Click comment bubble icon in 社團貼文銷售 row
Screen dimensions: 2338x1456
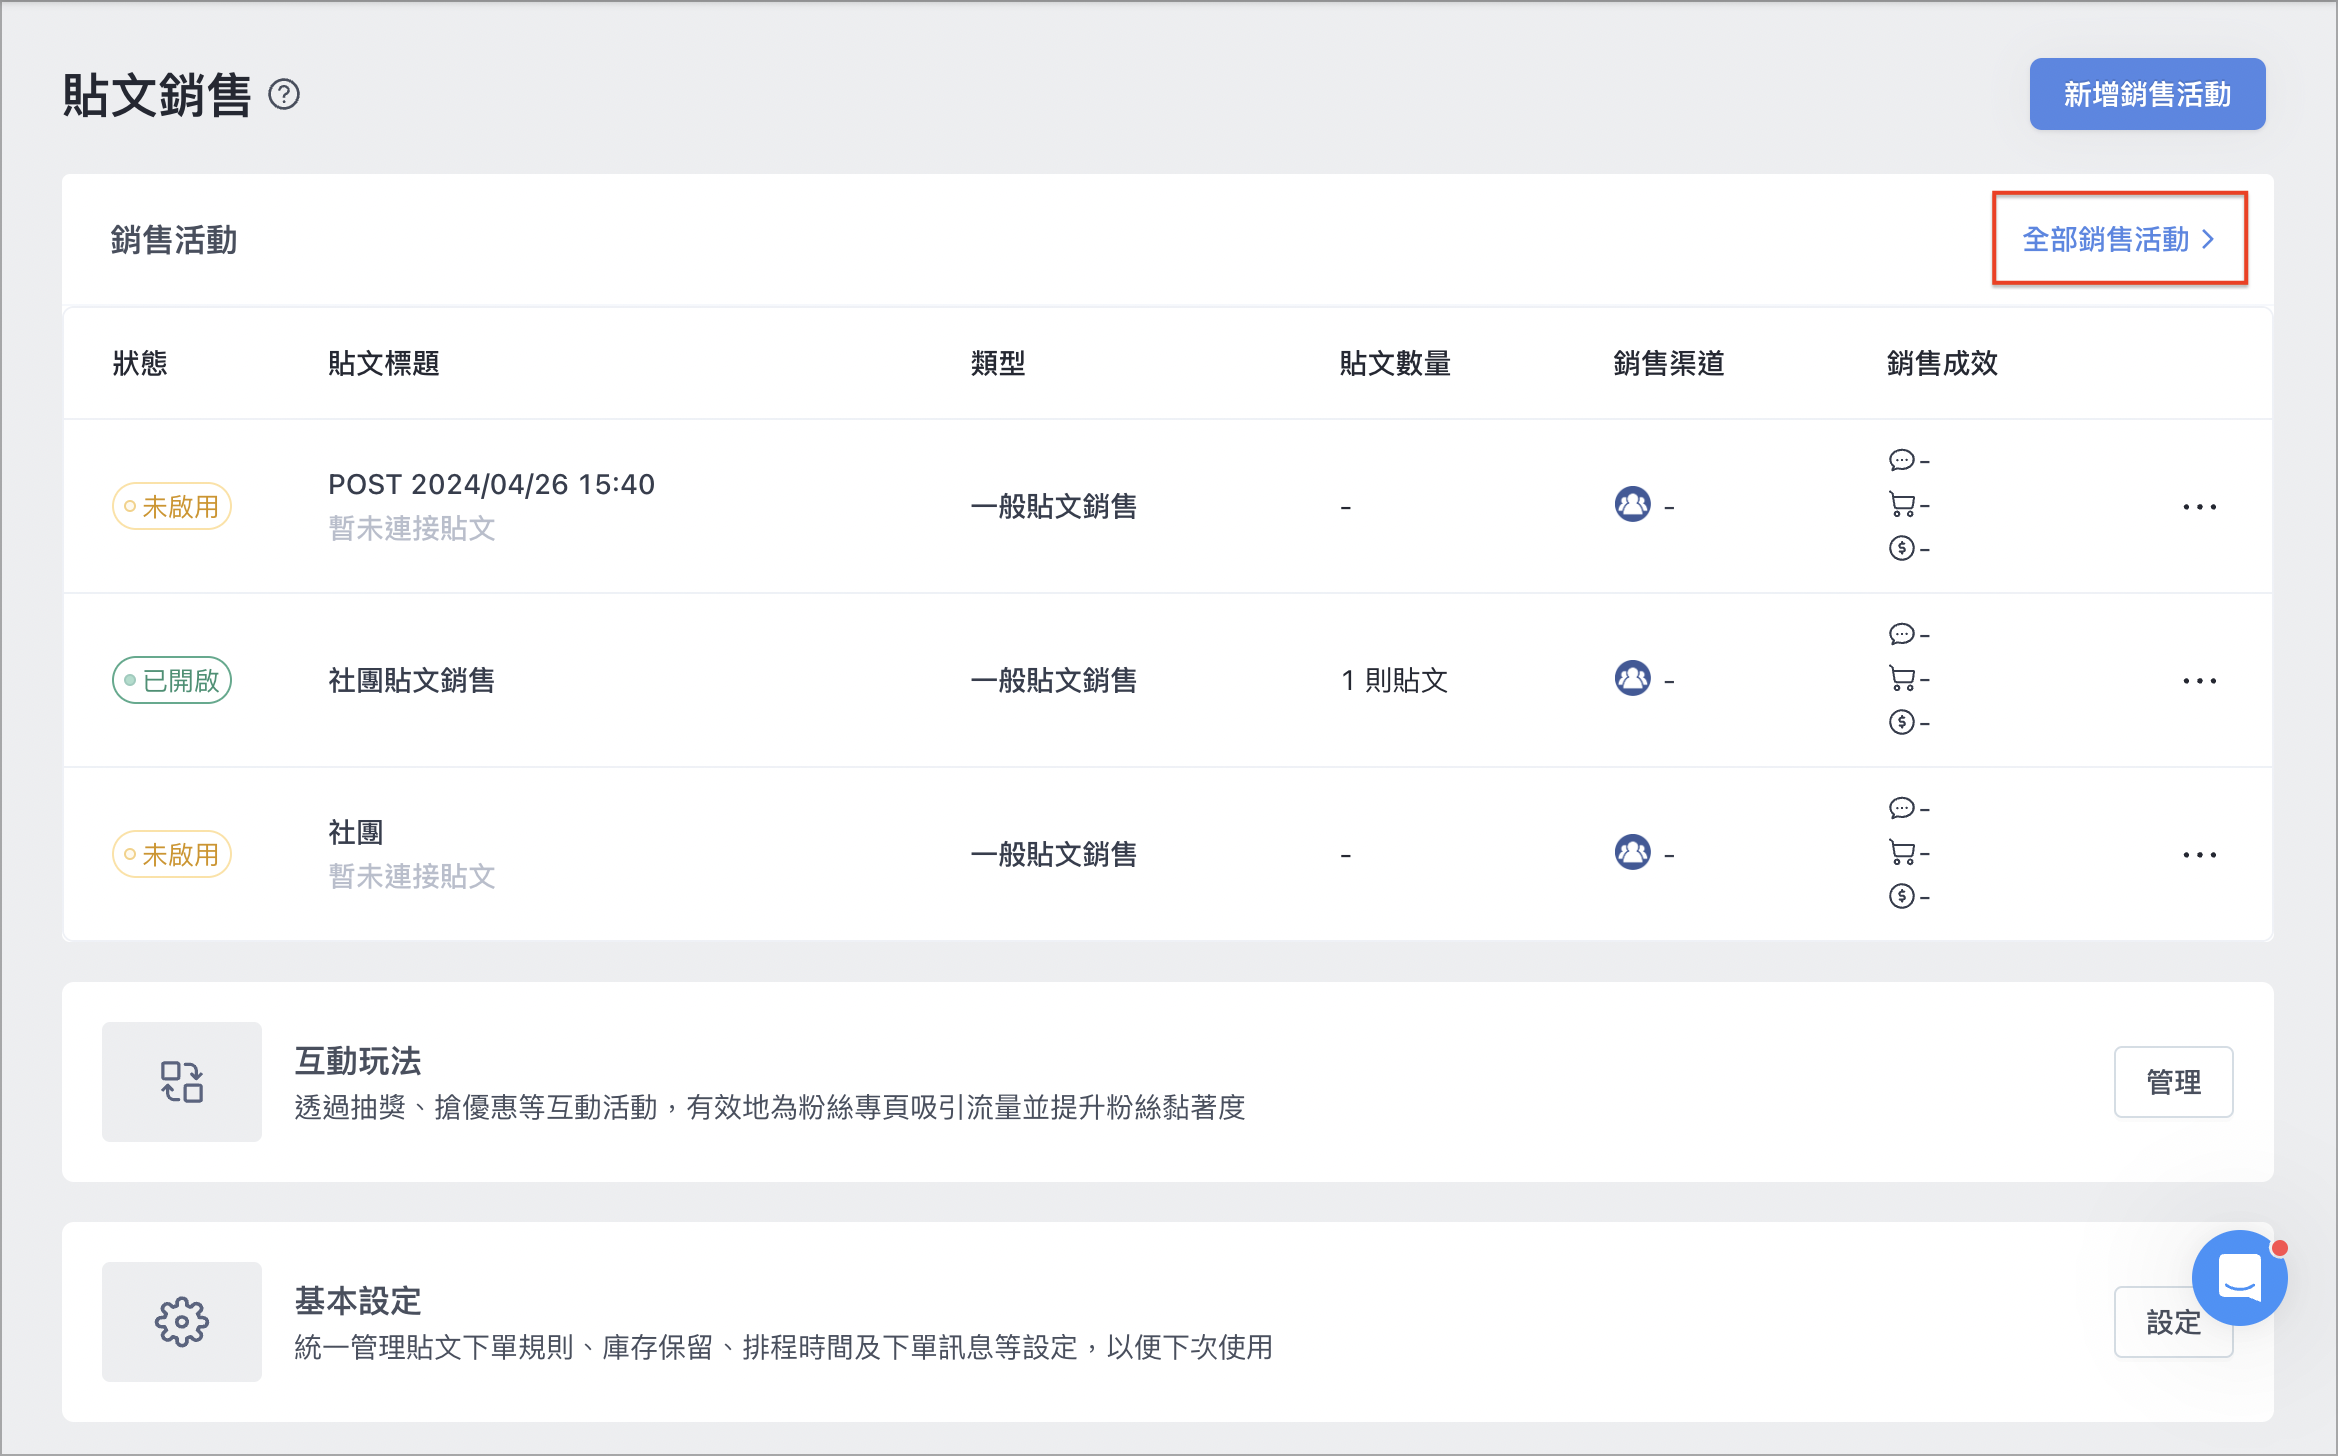(x=1901, y=634)
